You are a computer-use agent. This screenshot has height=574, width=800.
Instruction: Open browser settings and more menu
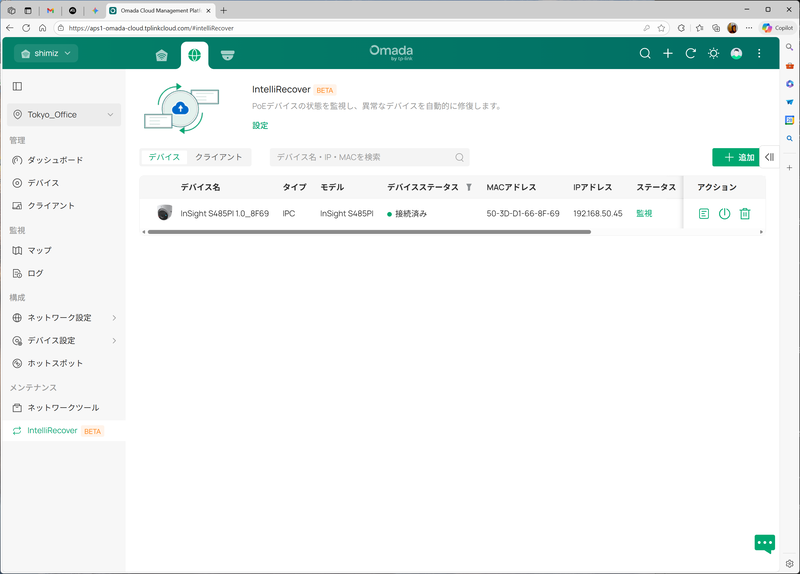(748, 28)
